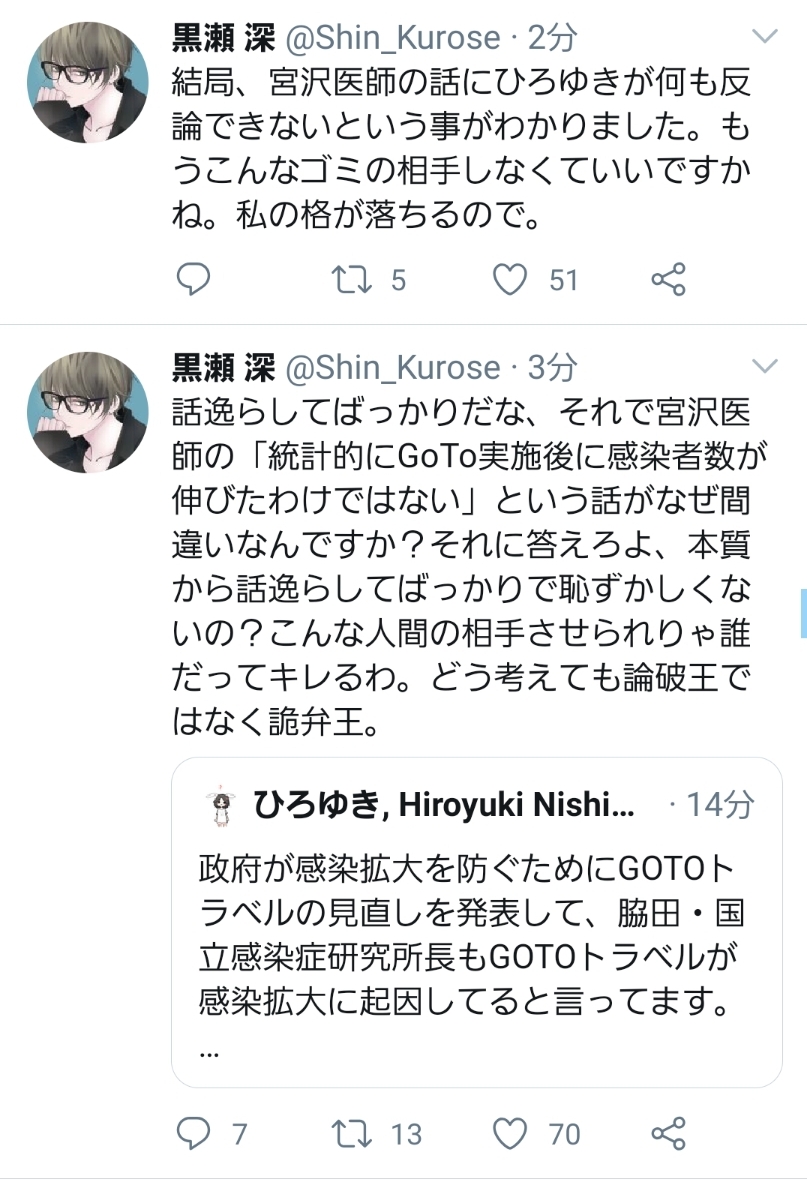Tap the quoted tweet's ひろゆき avatar

click(220, 805)
